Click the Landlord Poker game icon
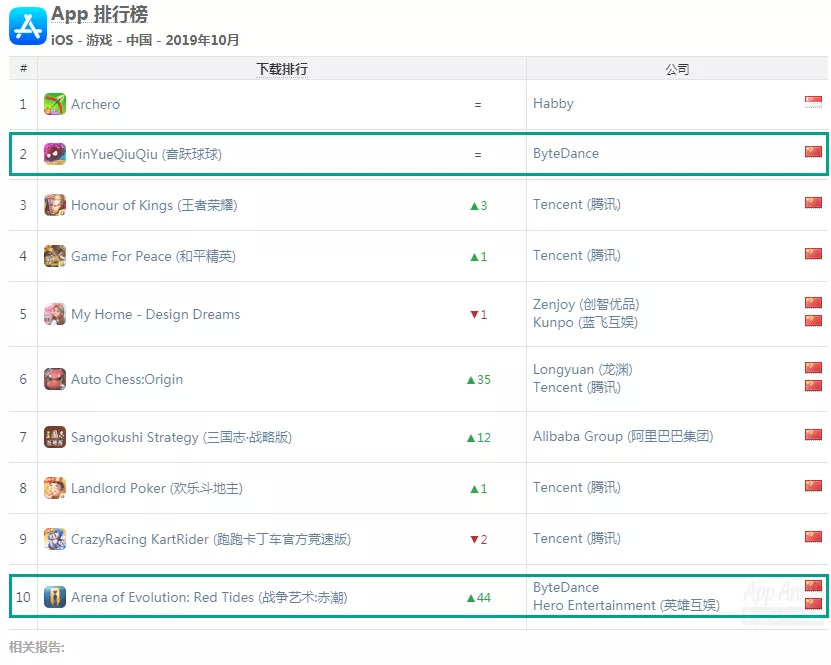831x665 pixels. click(x=55, y=488)
